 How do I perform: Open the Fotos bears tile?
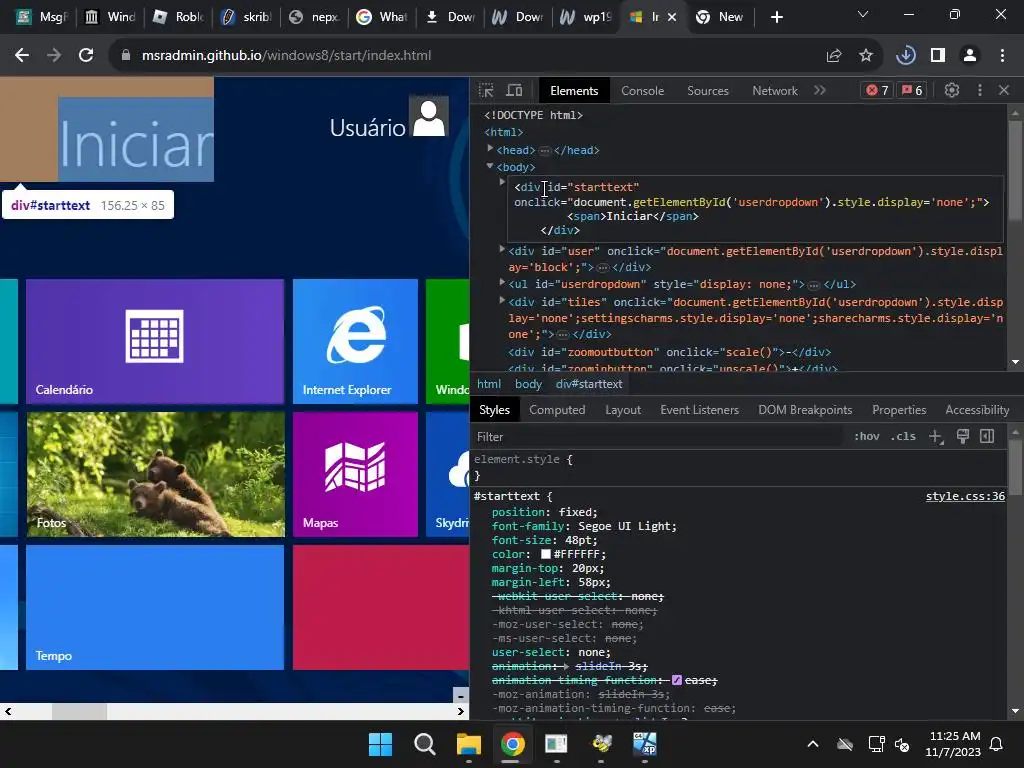[155, 474]
